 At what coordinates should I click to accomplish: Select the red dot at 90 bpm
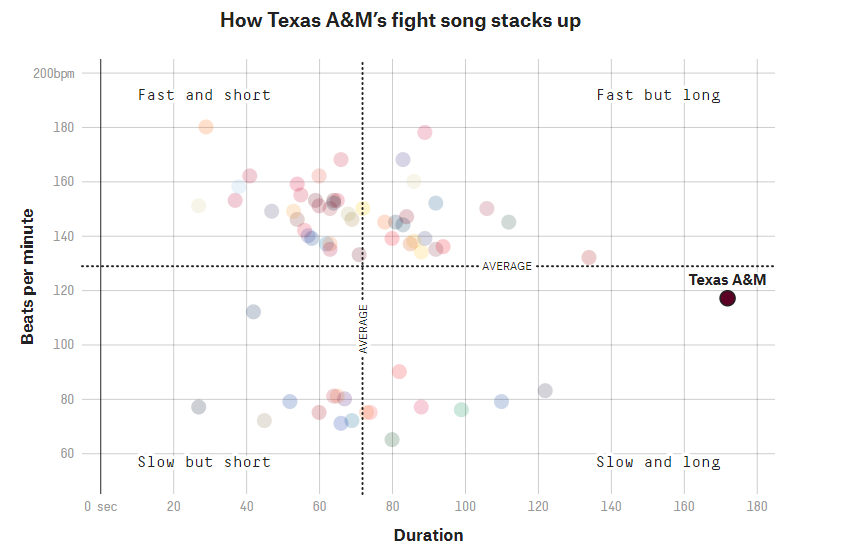[399, 372]
